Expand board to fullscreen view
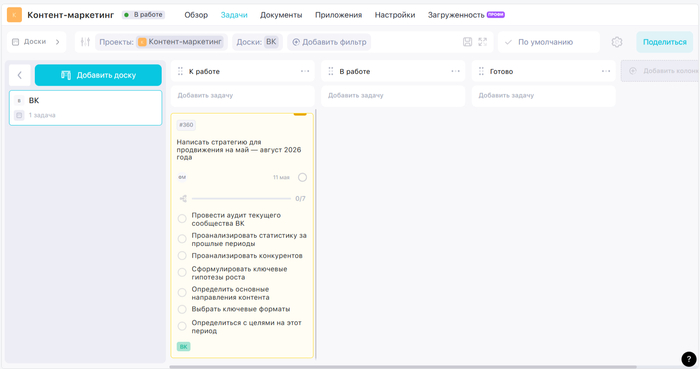This screenshot has height=369, width=700. (x=483, y=42)
